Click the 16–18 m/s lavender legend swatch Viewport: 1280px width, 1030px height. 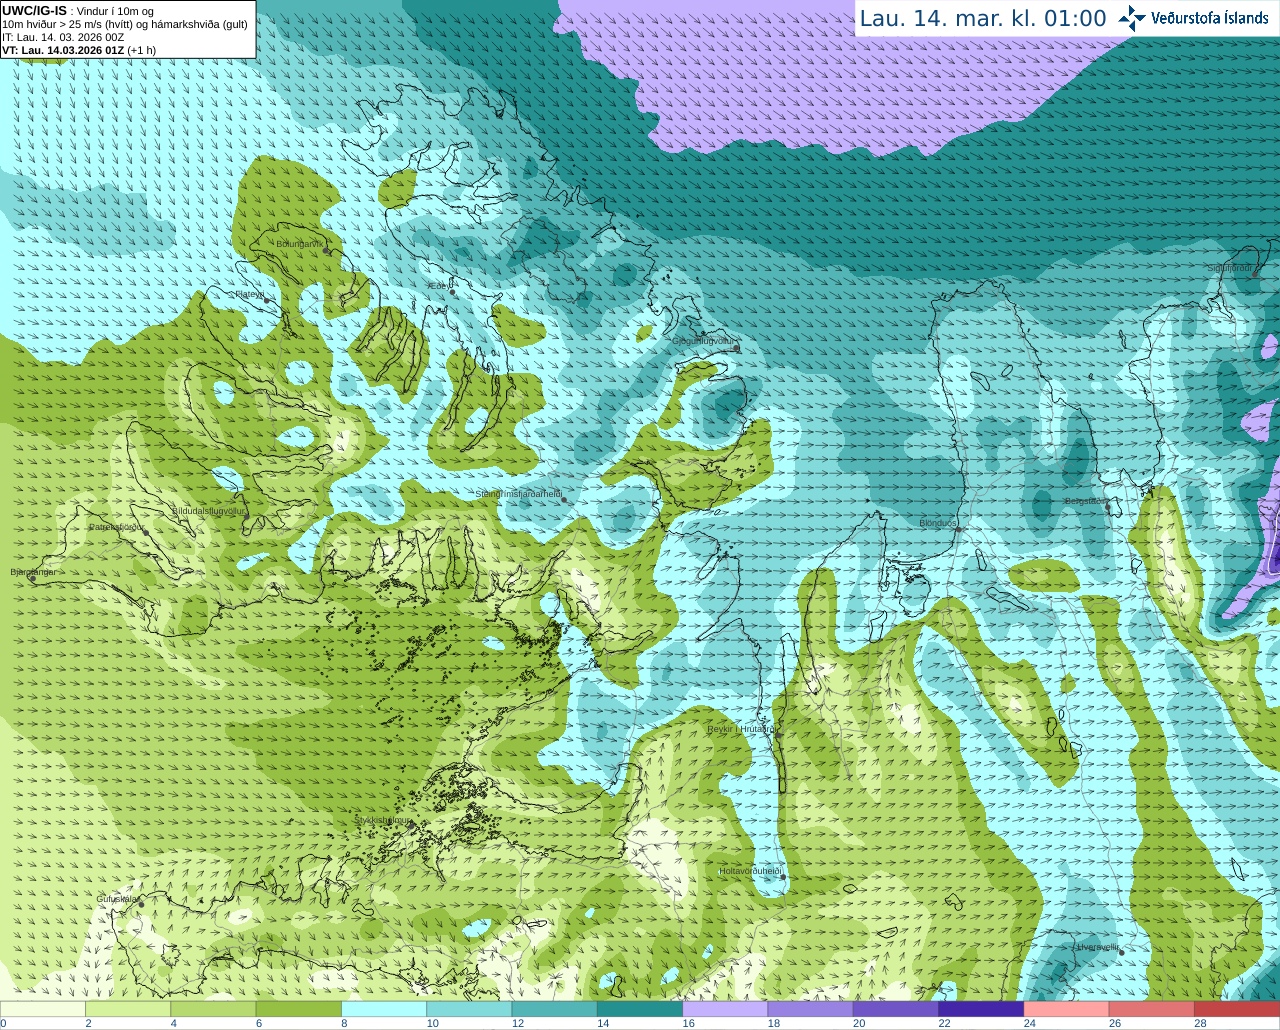coord(725,1008)
